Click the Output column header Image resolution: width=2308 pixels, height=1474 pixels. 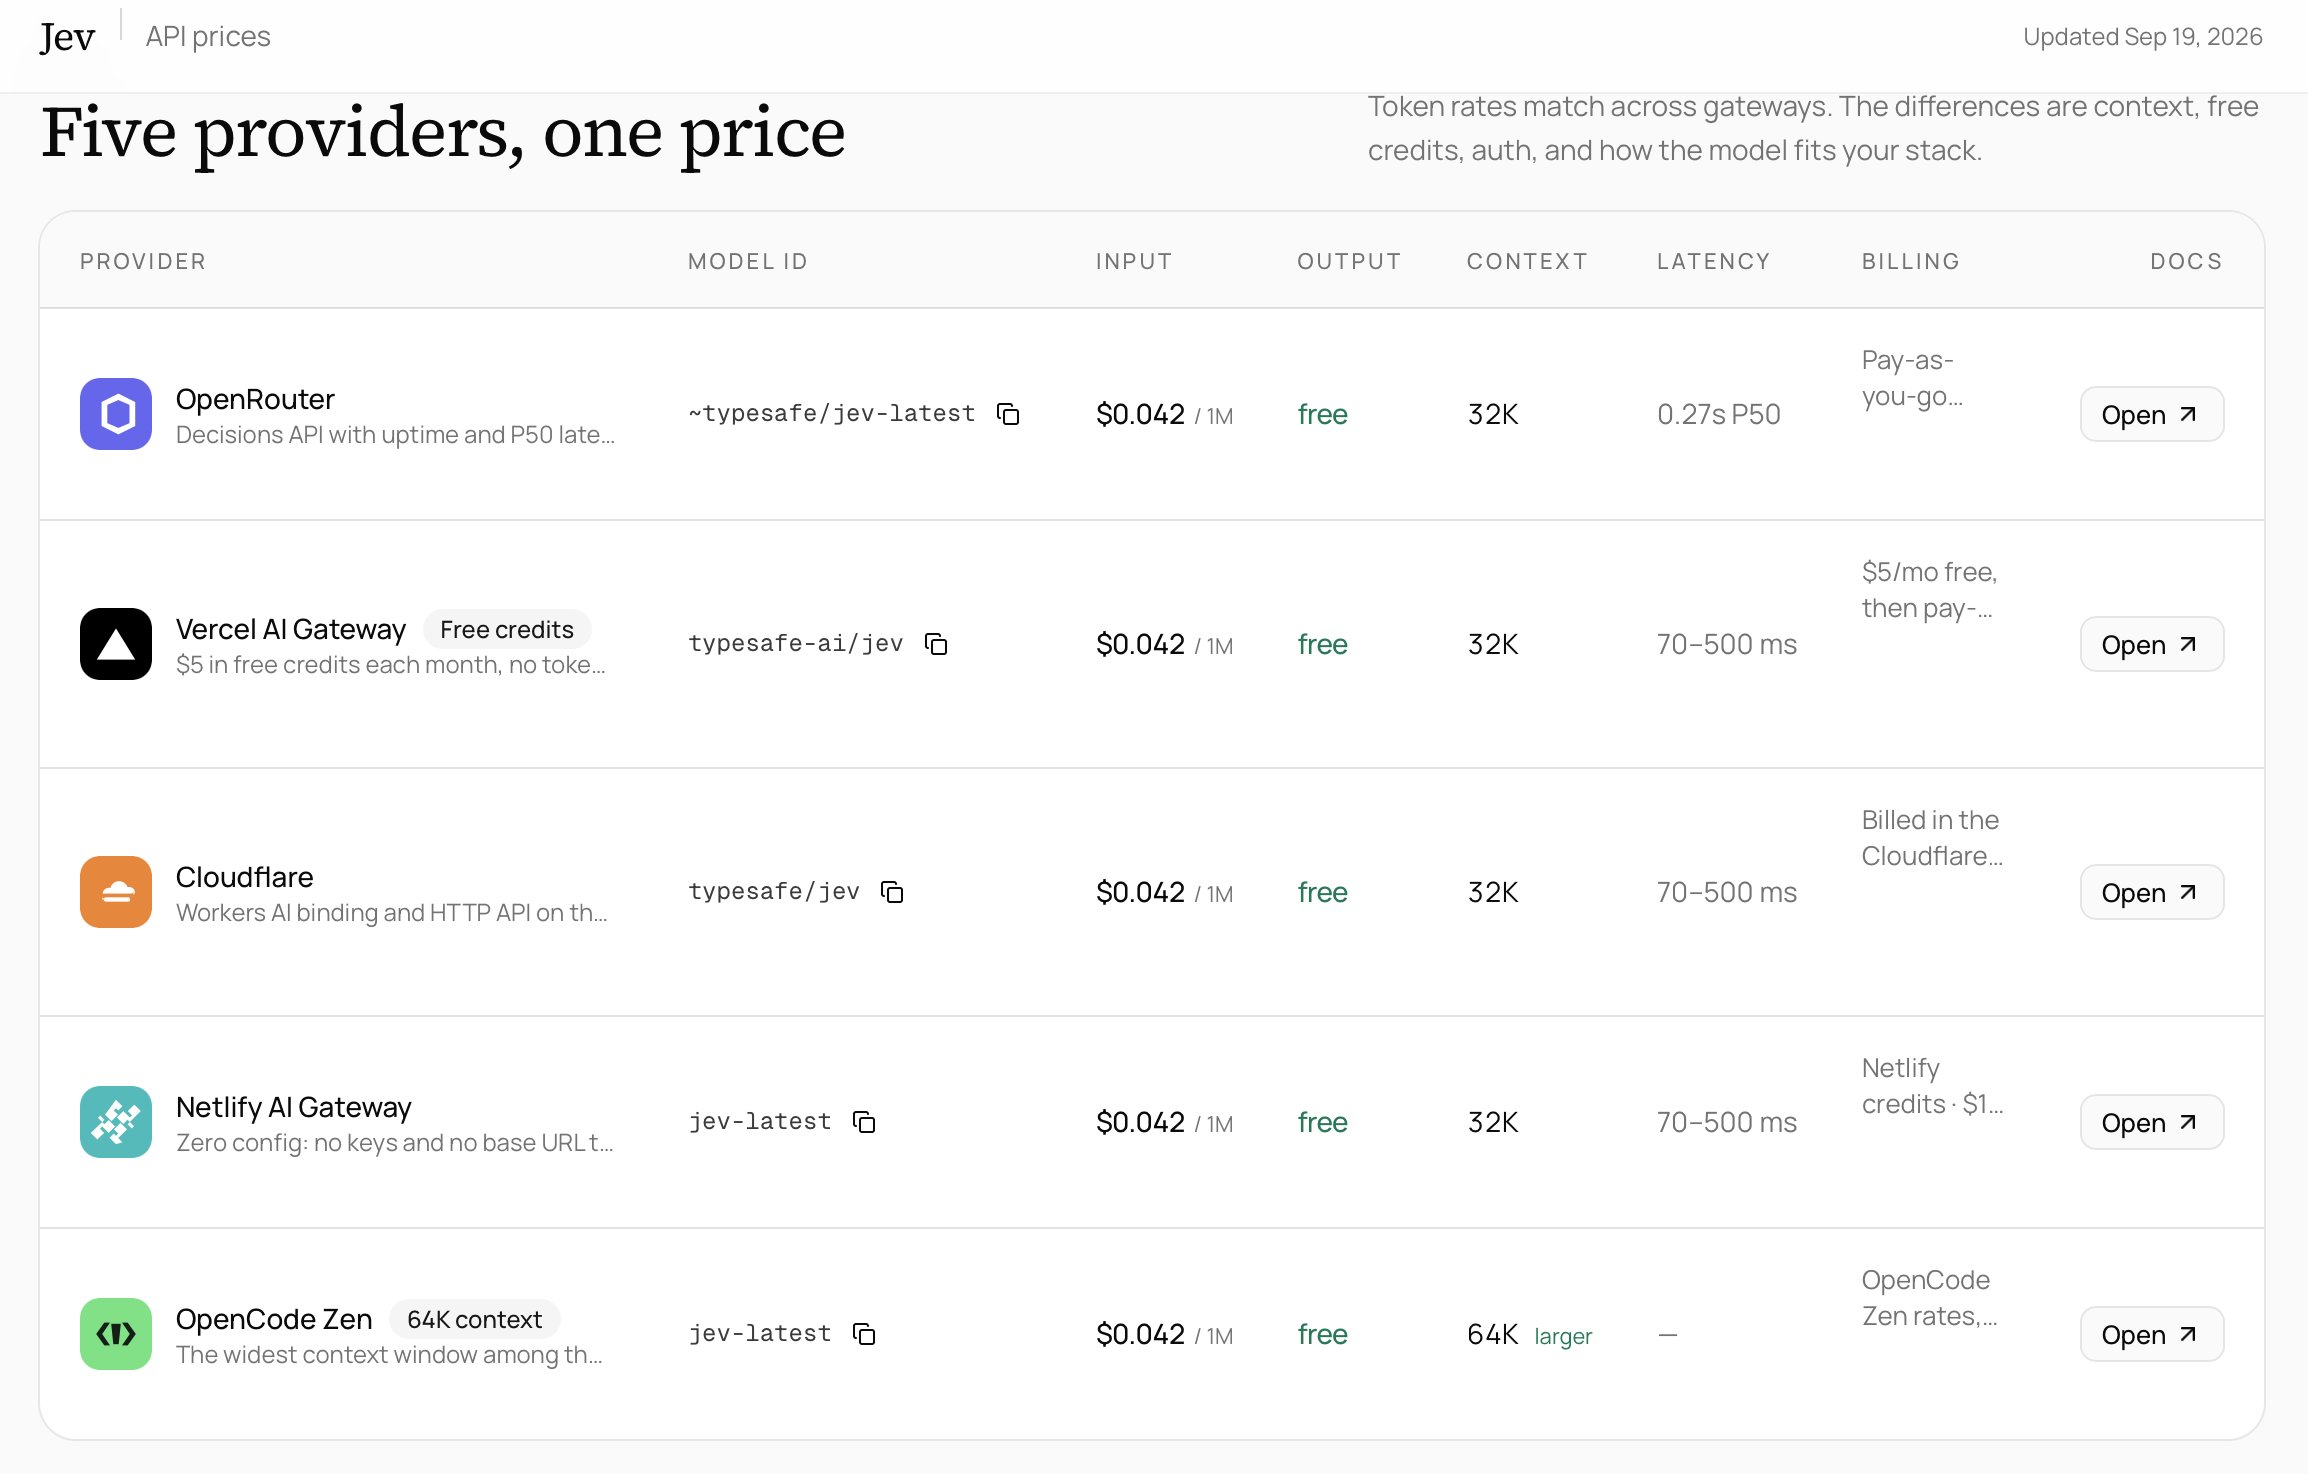tap(1349, 261)
